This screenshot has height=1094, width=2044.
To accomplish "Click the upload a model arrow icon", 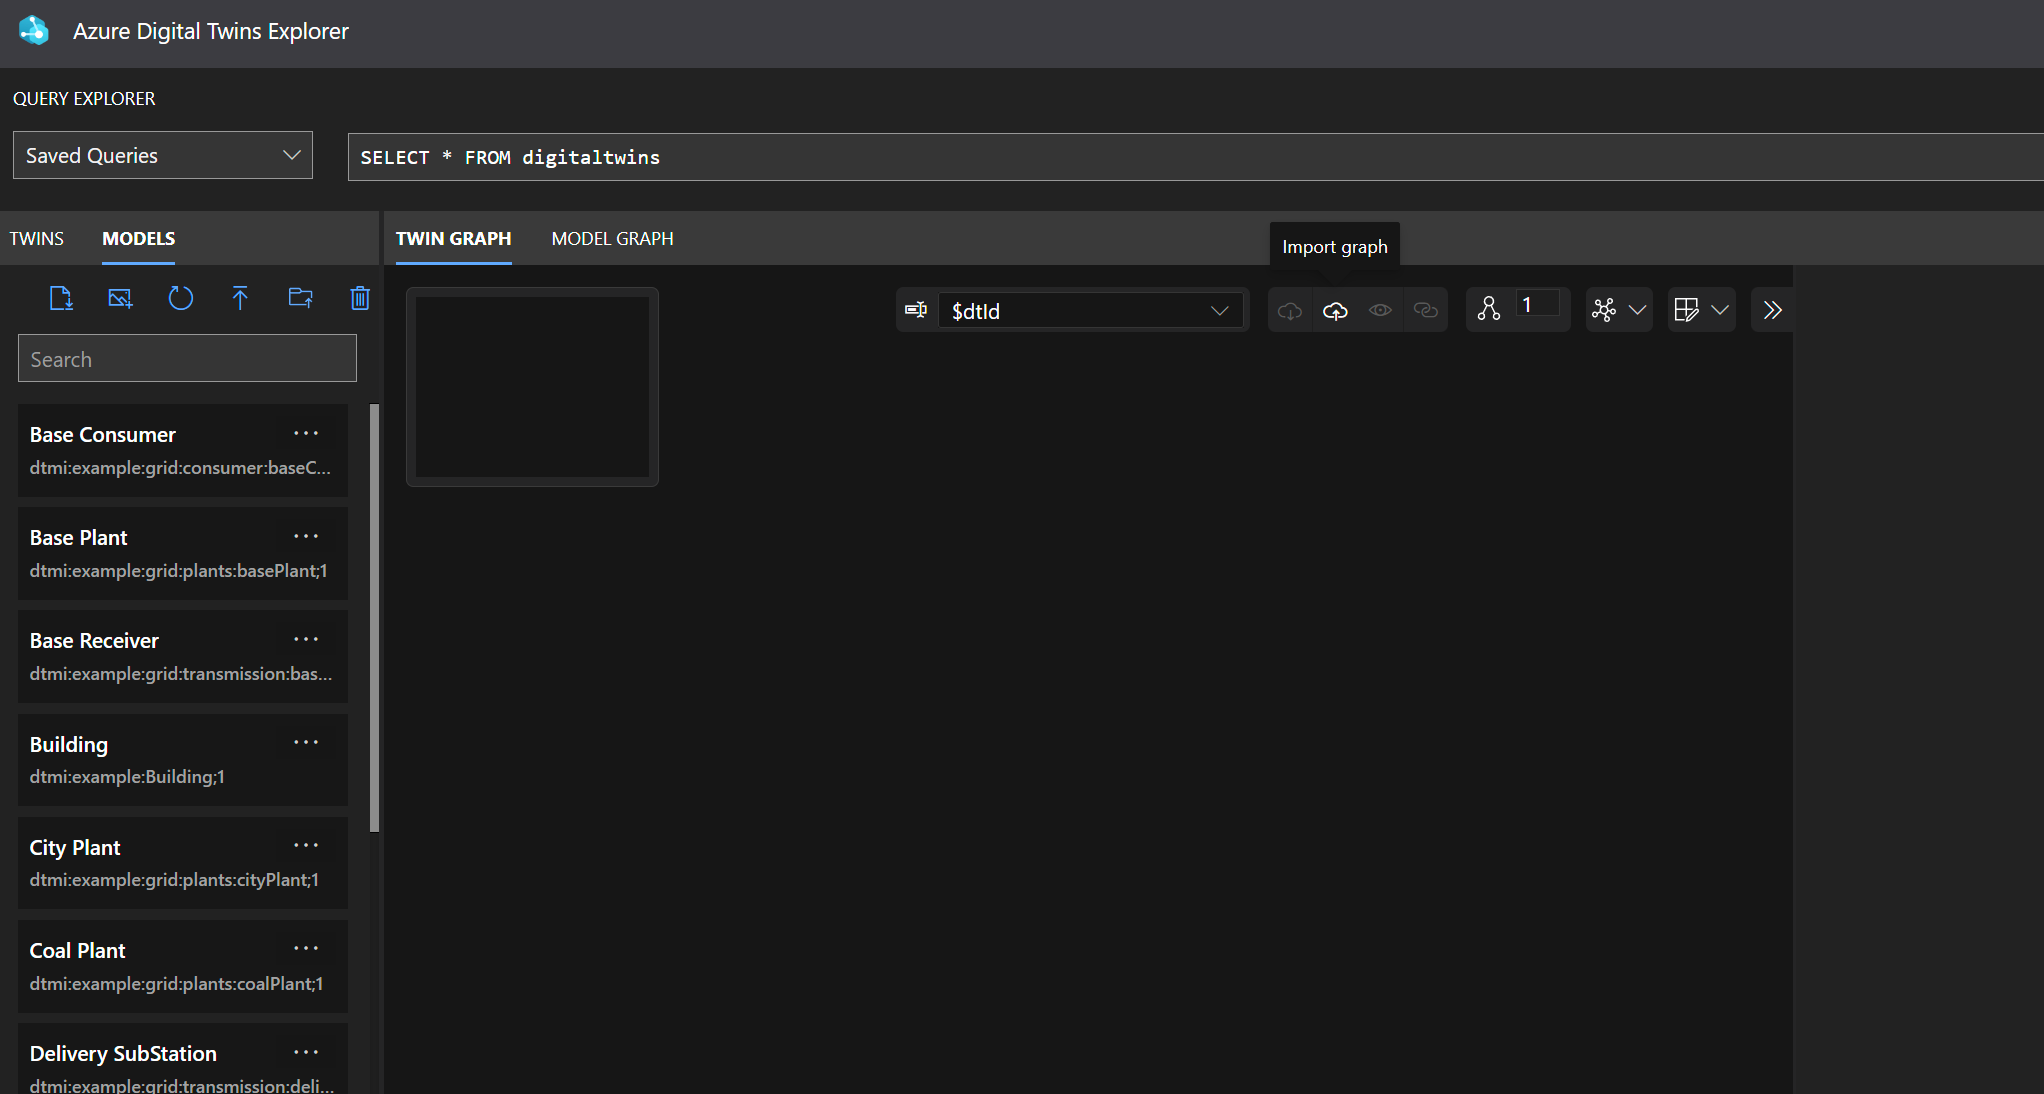I will (240, 298).
